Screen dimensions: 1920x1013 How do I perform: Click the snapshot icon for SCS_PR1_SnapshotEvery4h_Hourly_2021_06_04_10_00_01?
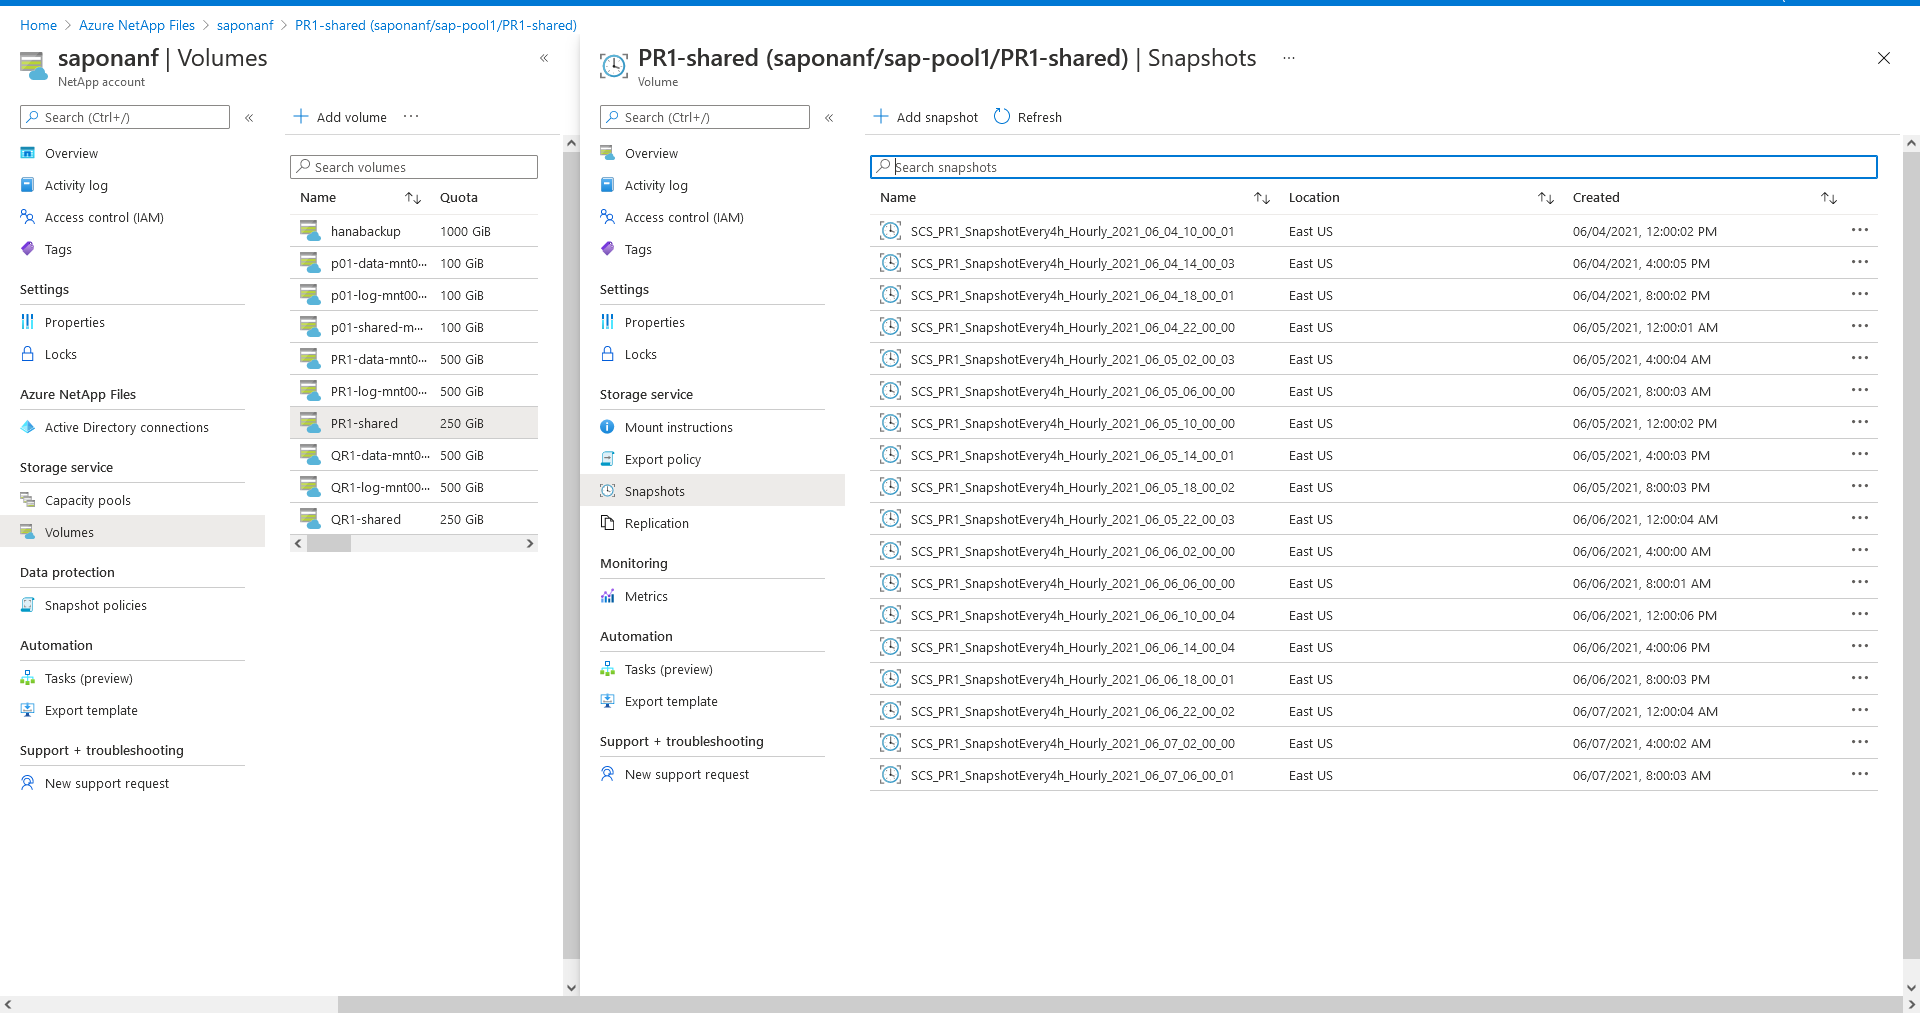(x=890, y=231)
